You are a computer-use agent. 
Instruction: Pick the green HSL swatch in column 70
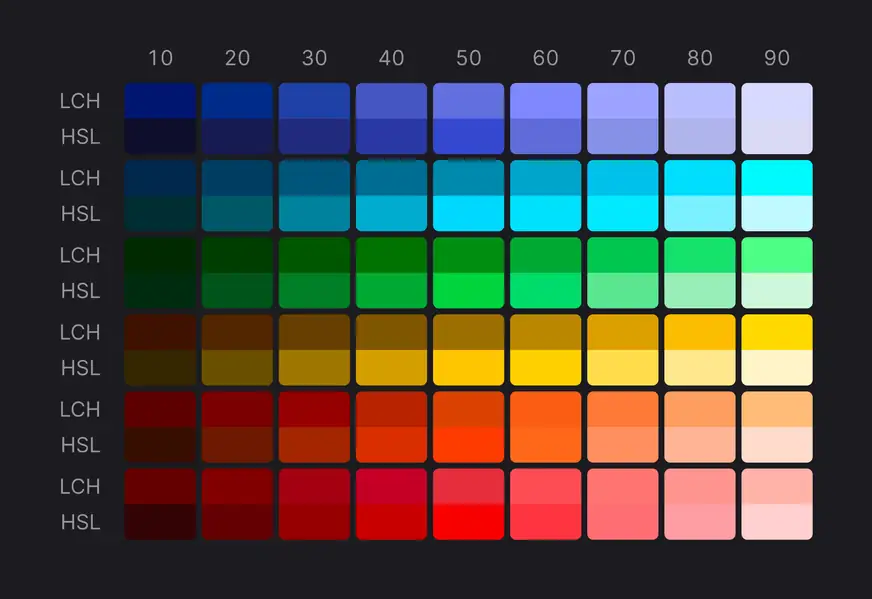tap(623, 291)
